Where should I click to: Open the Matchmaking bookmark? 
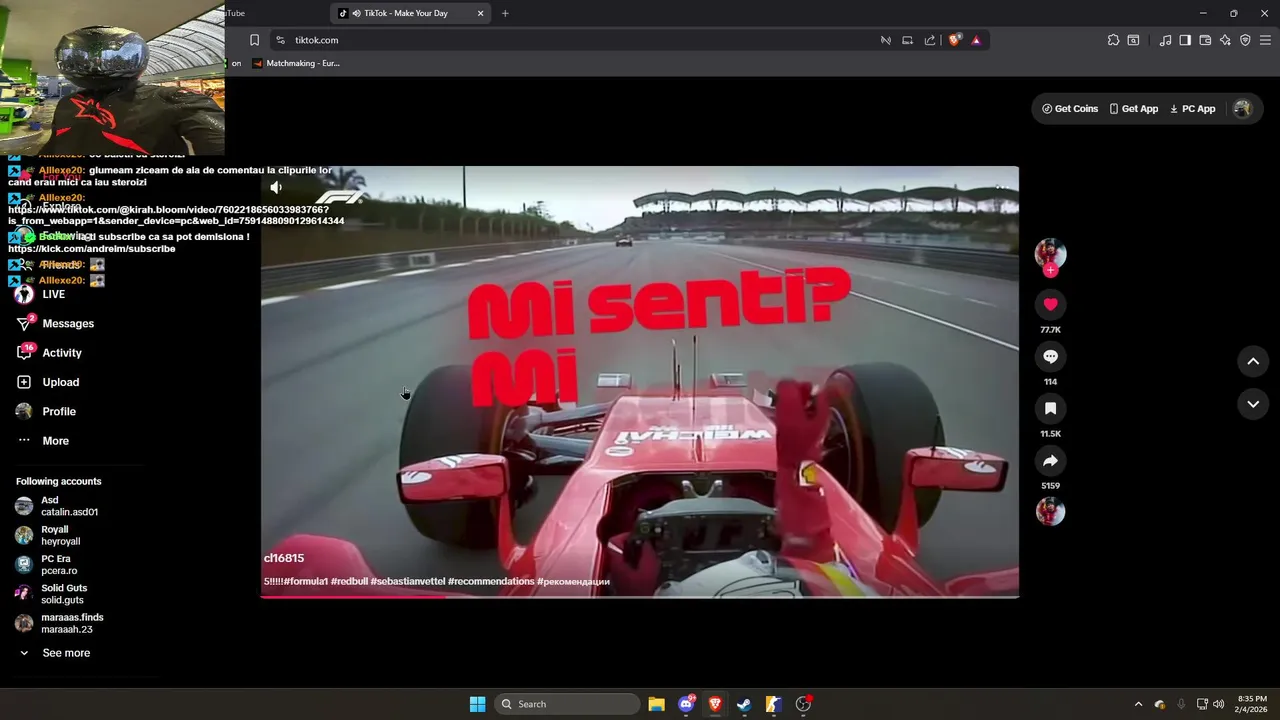pos(297,63)
